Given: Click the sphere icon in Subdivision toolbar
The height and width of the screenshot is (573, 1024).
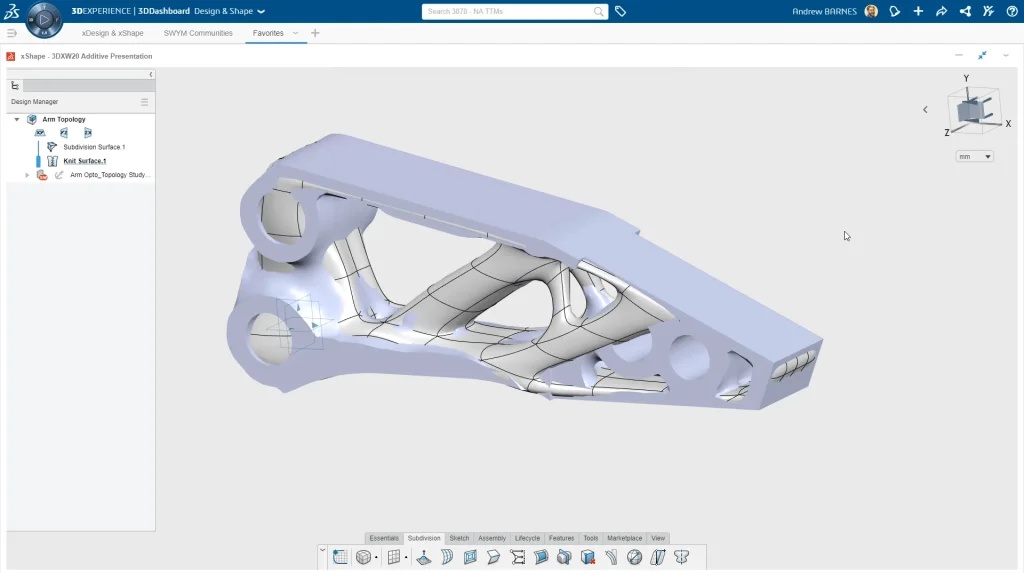Looking at the screenshot, I should [634, 557].
